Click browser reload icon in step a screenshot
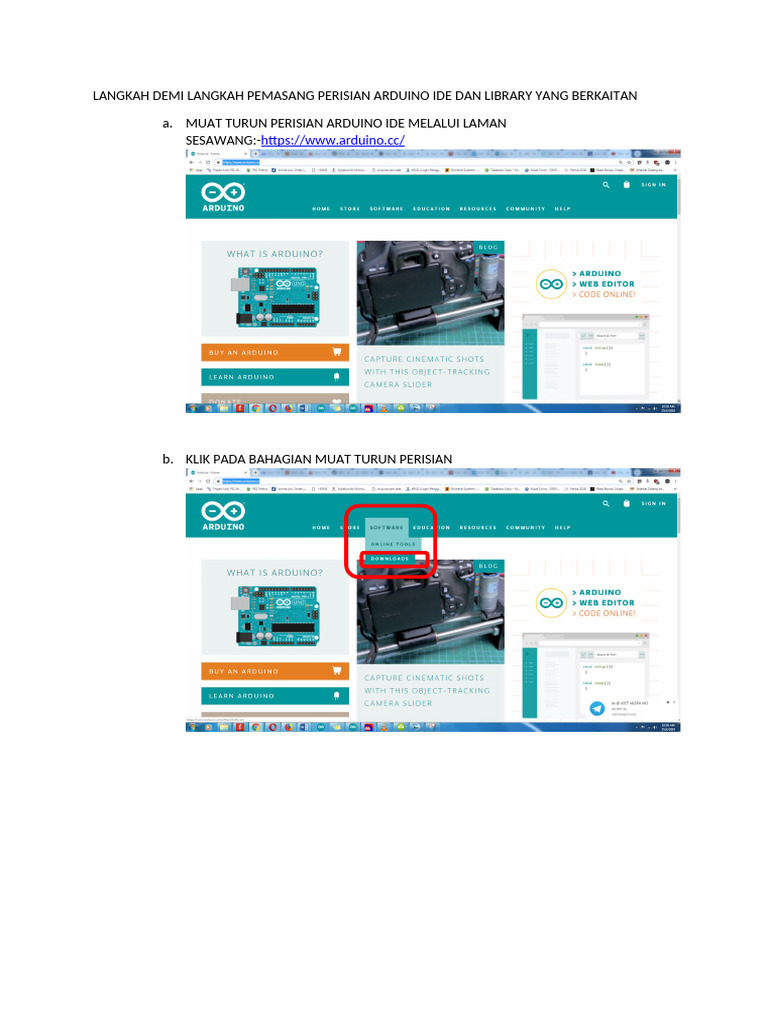This screenshot has width=768, height=1024. tap(208, 162)
